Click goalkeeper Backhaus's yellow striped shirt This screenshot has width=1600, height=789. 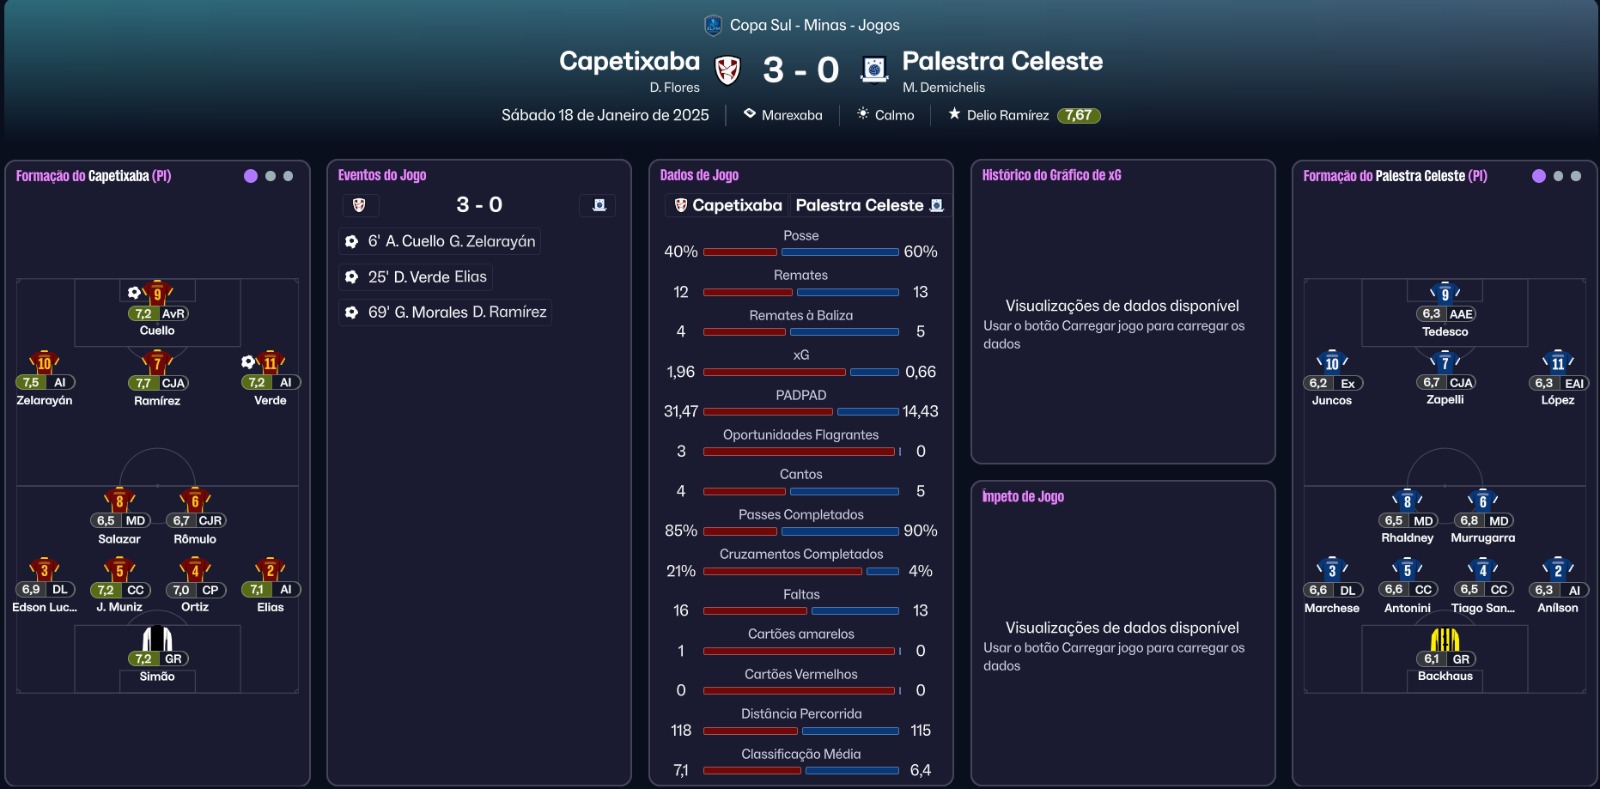coord(1445,639)
